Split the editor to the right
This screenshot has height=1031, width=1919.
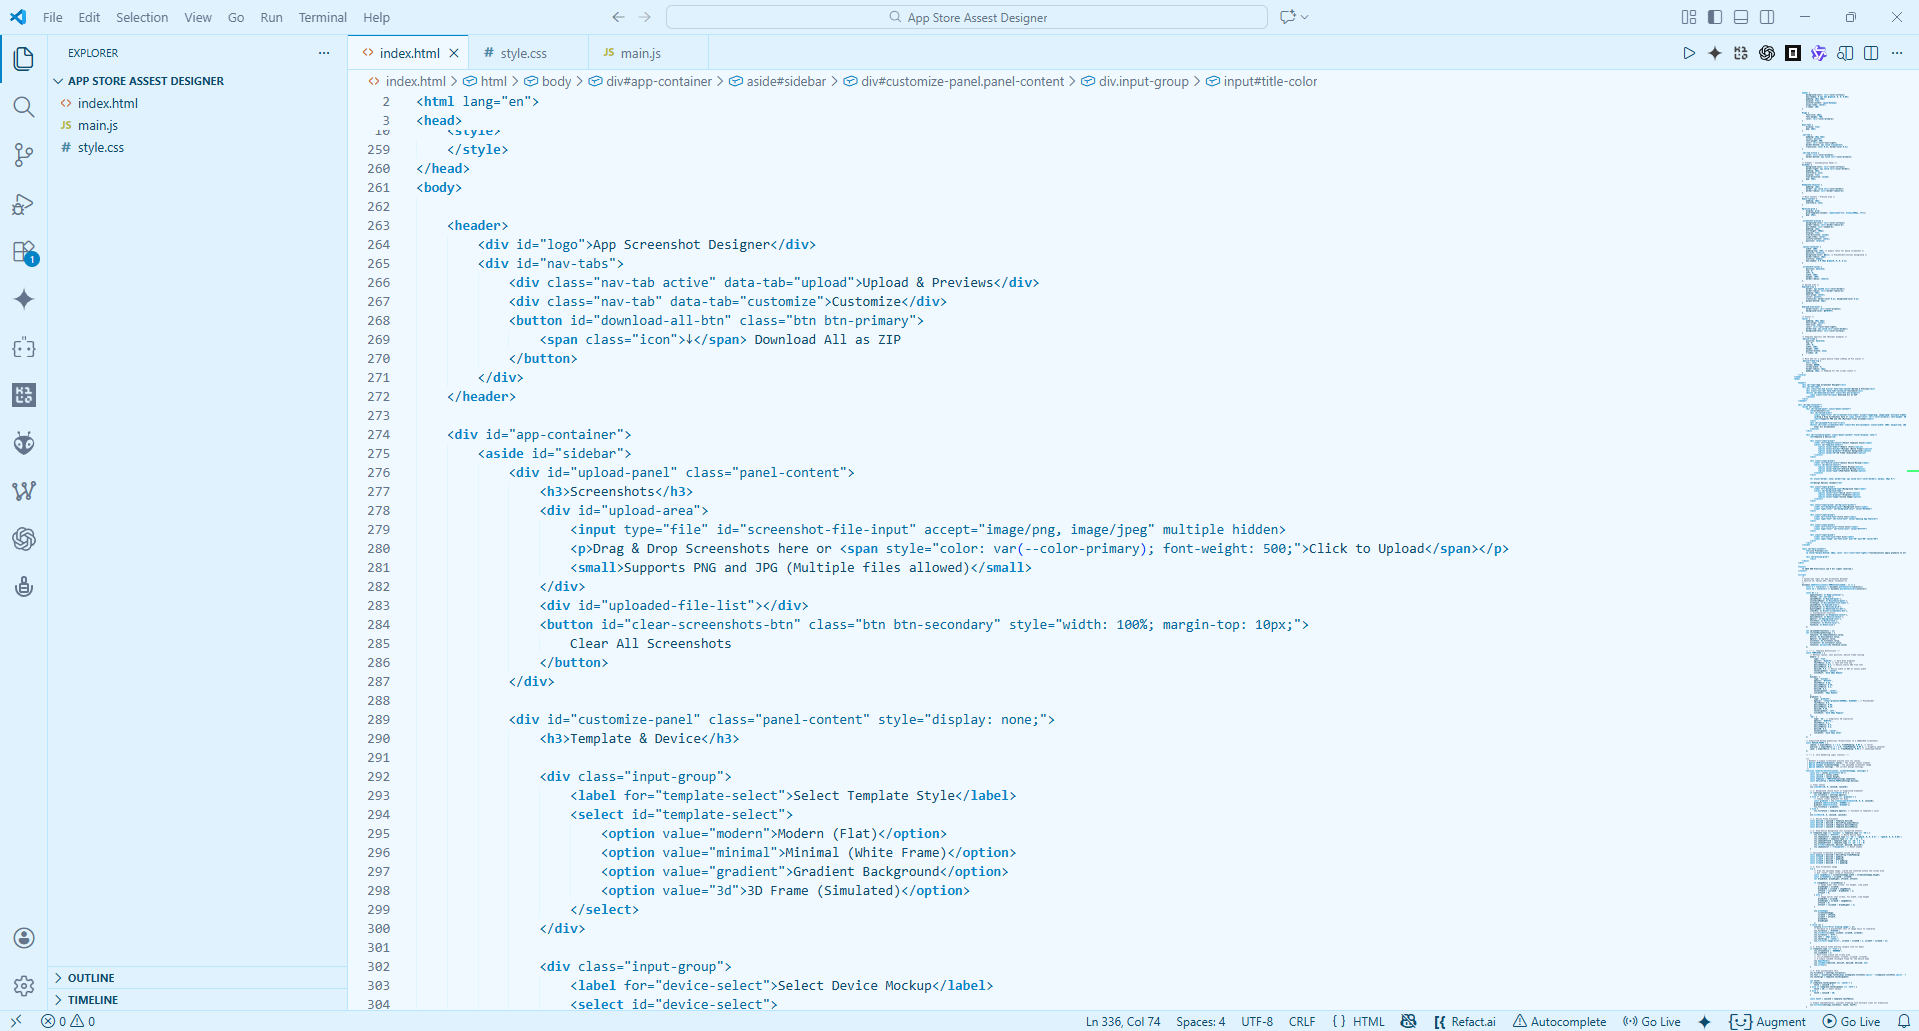pos(1871,53)
